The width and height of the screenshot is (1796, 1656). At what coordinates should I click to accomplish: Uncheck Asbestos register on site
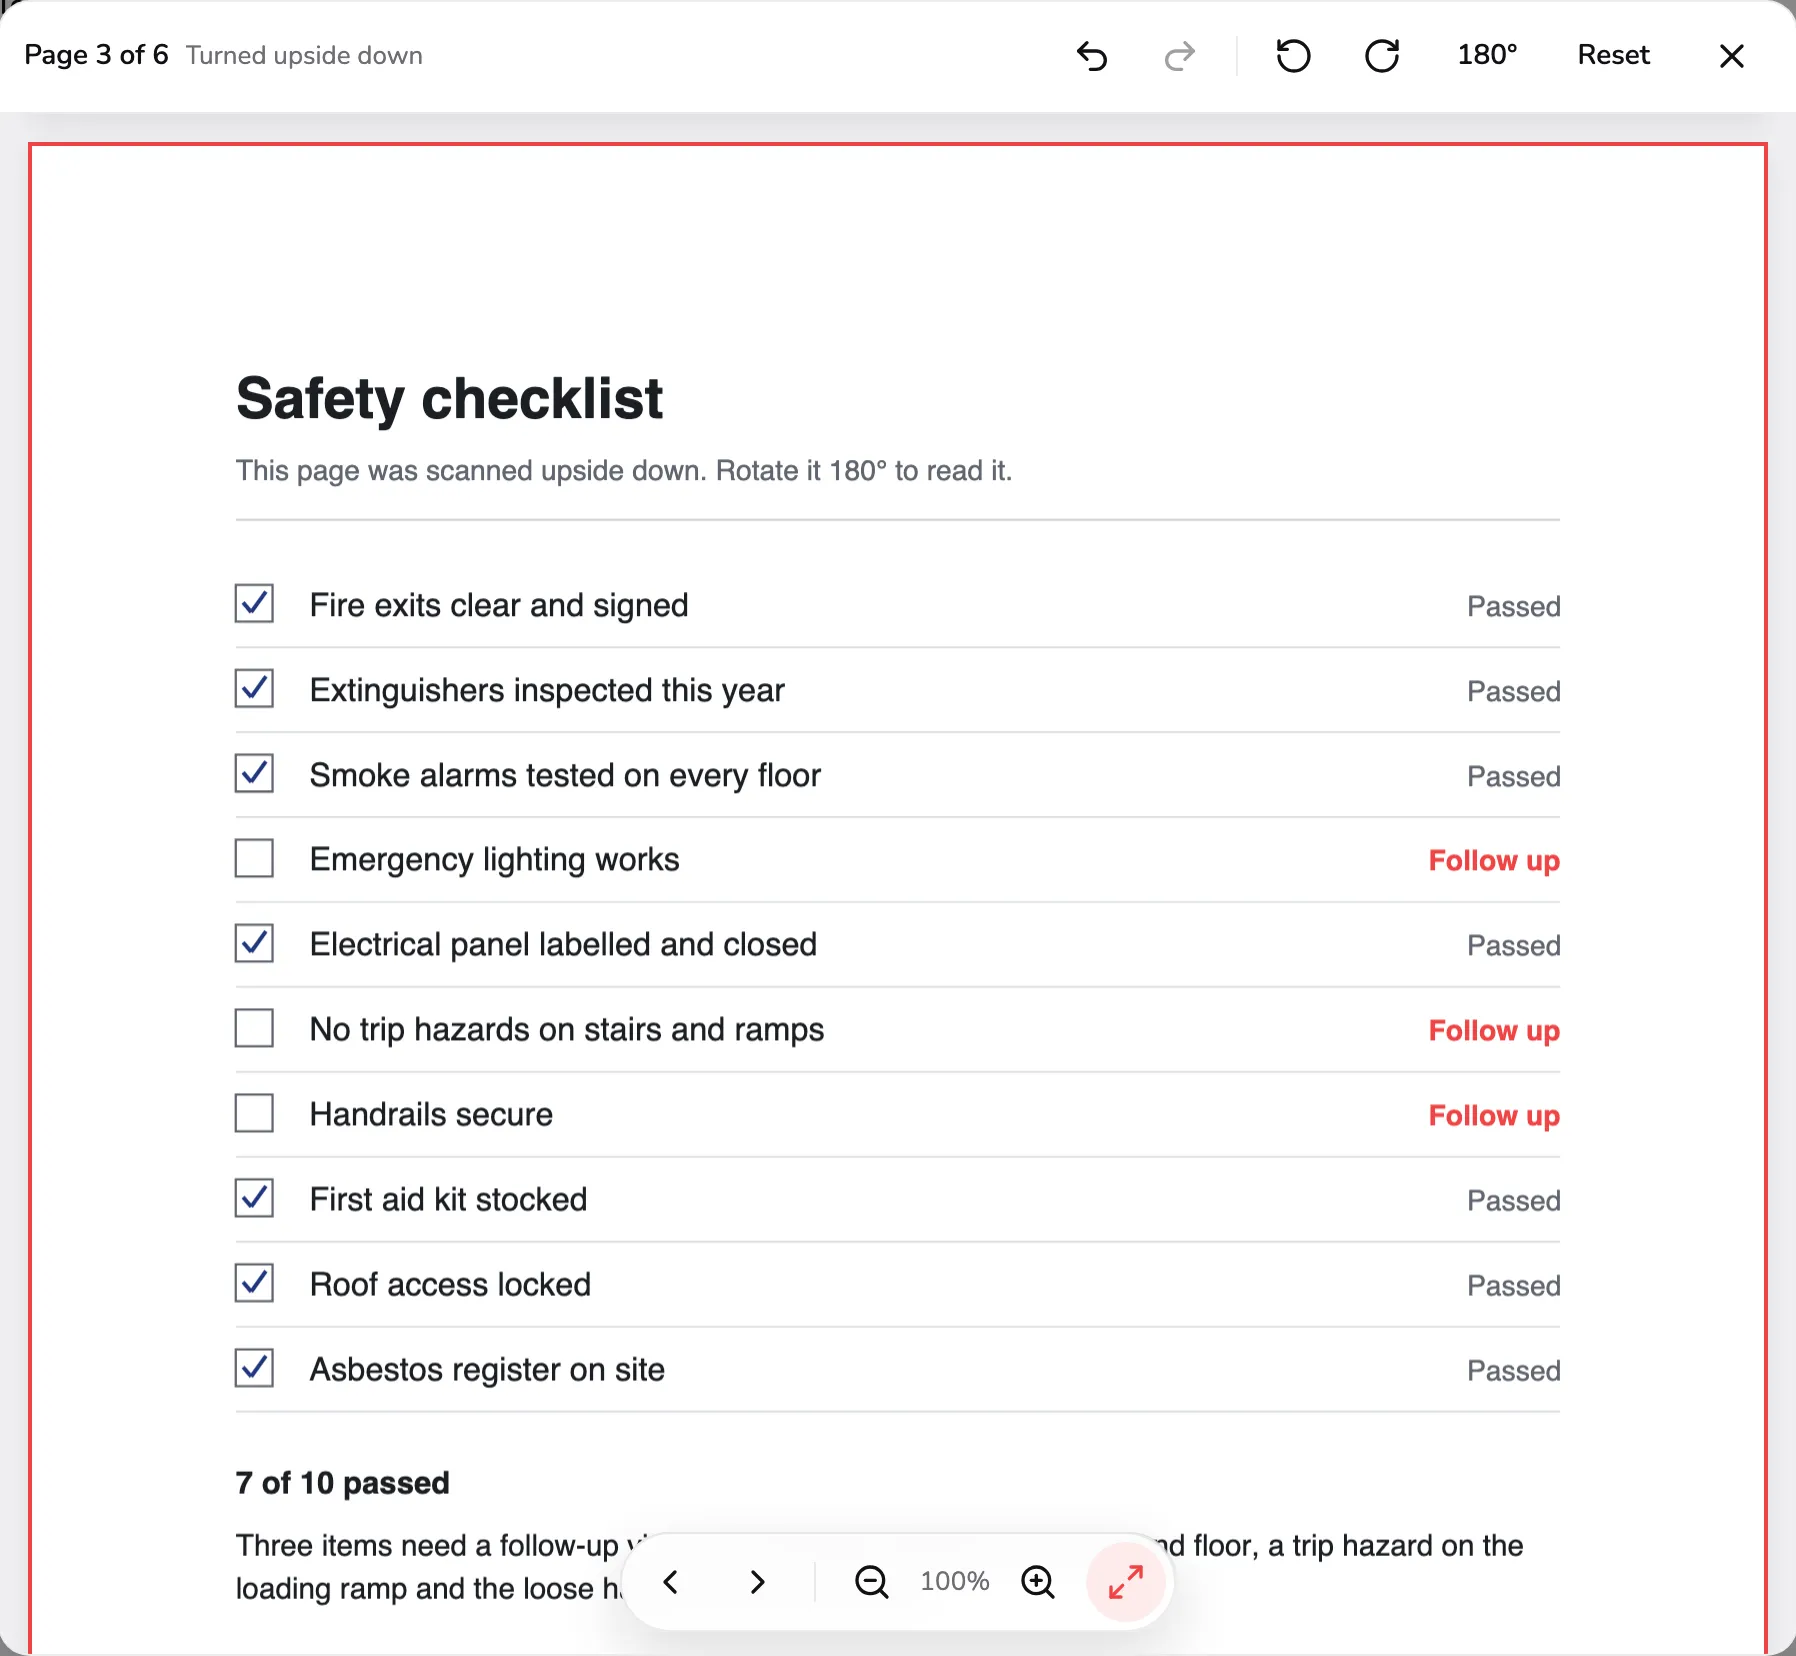pyautogui.click(x=254, y=1368)
